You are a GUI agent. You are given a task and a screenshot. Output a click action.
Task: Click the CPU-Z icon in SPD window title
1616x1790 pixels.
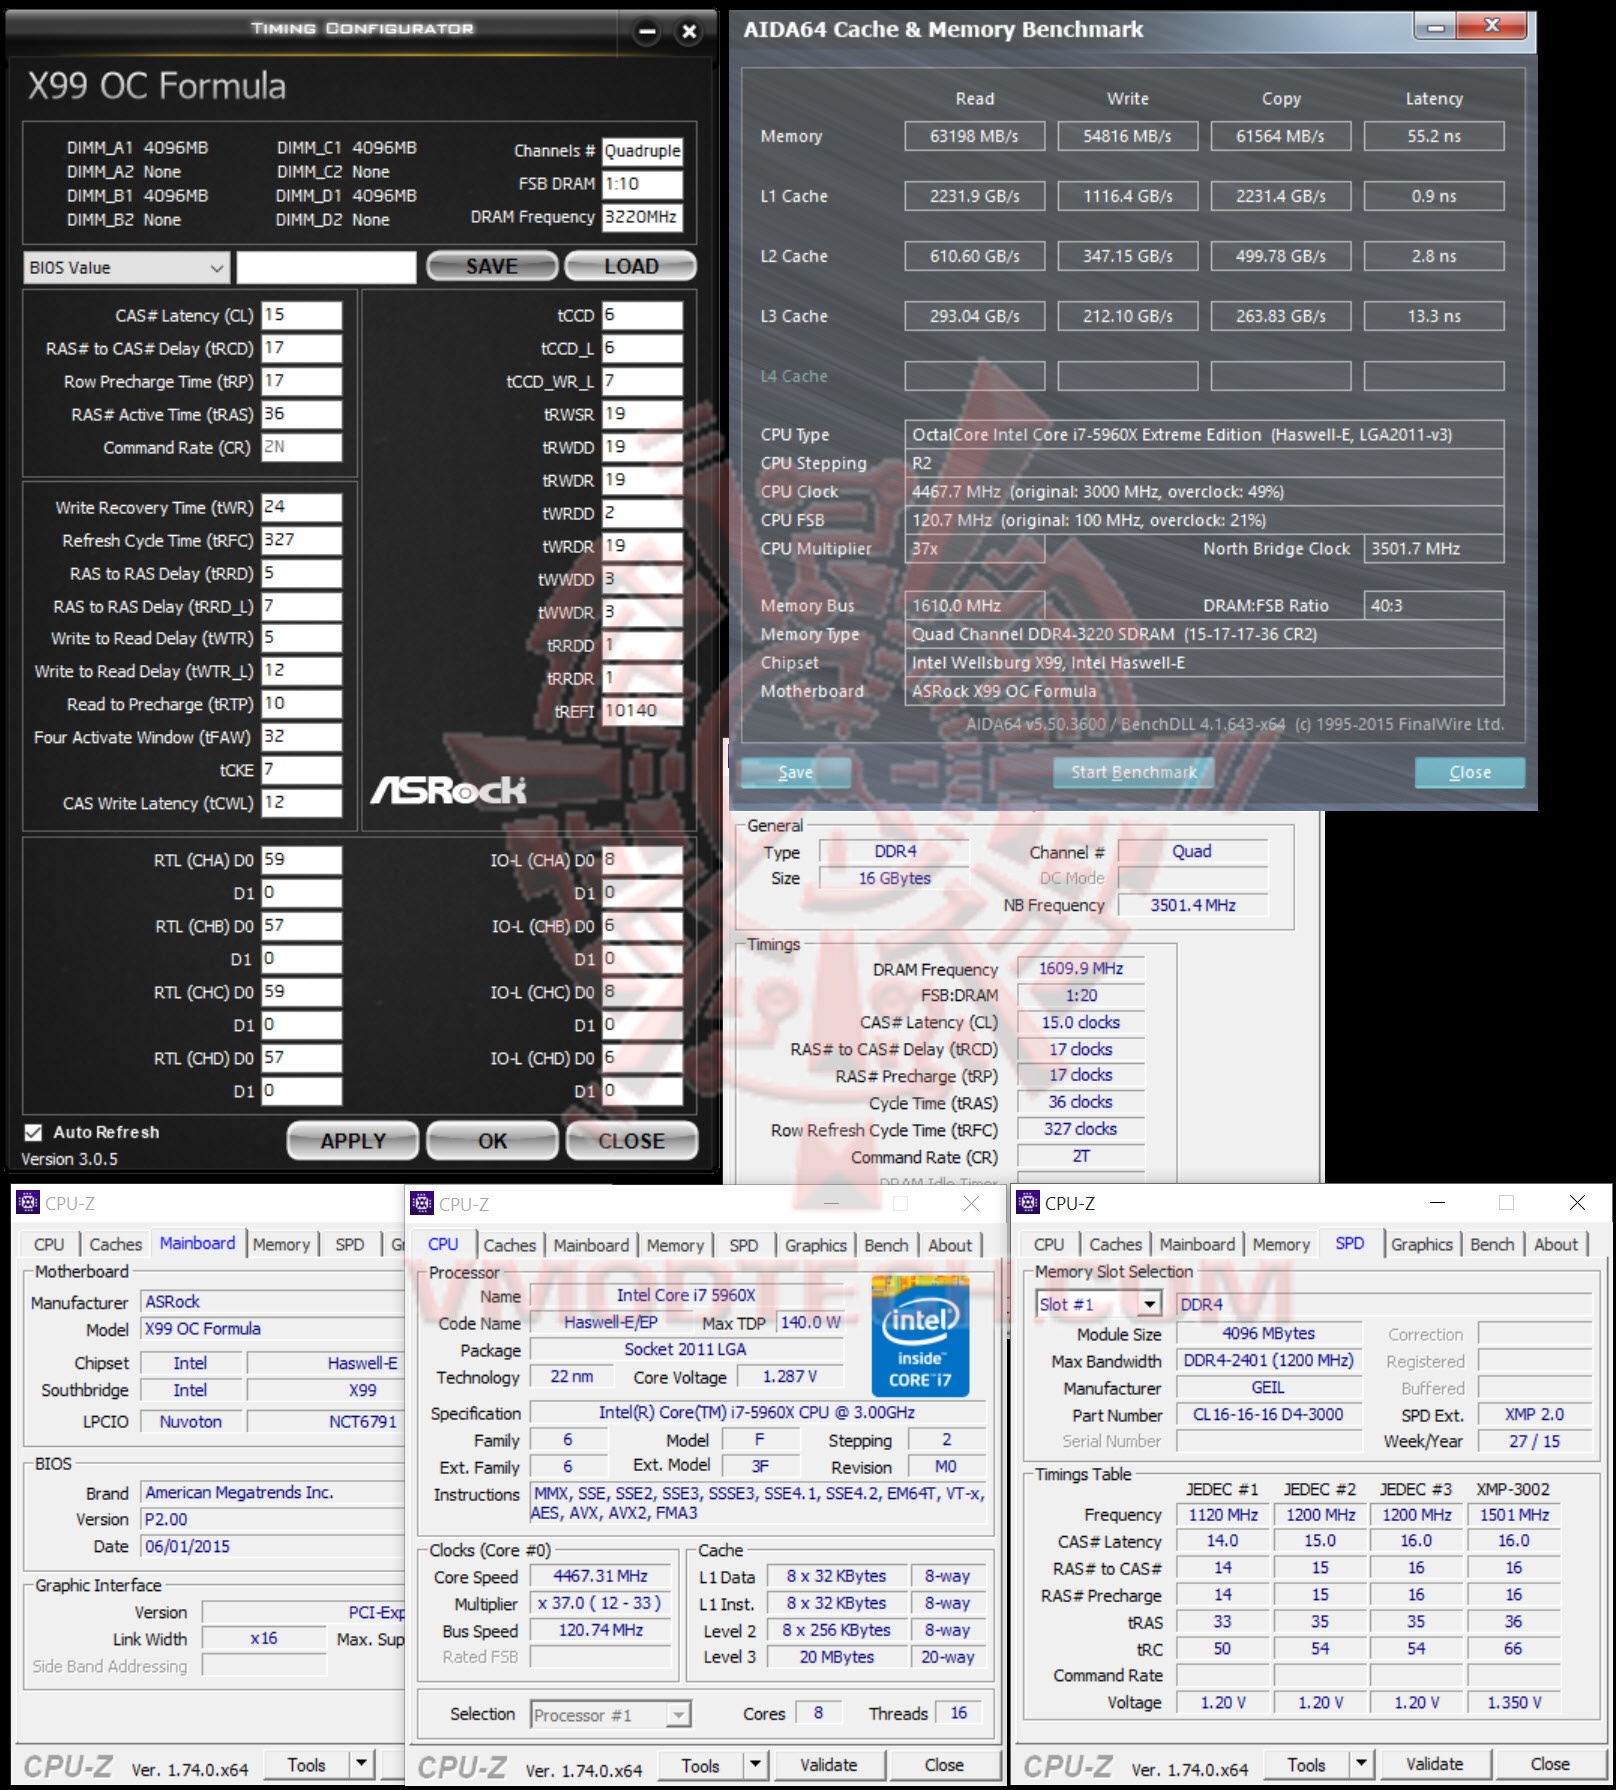tap(1028, 1203)
